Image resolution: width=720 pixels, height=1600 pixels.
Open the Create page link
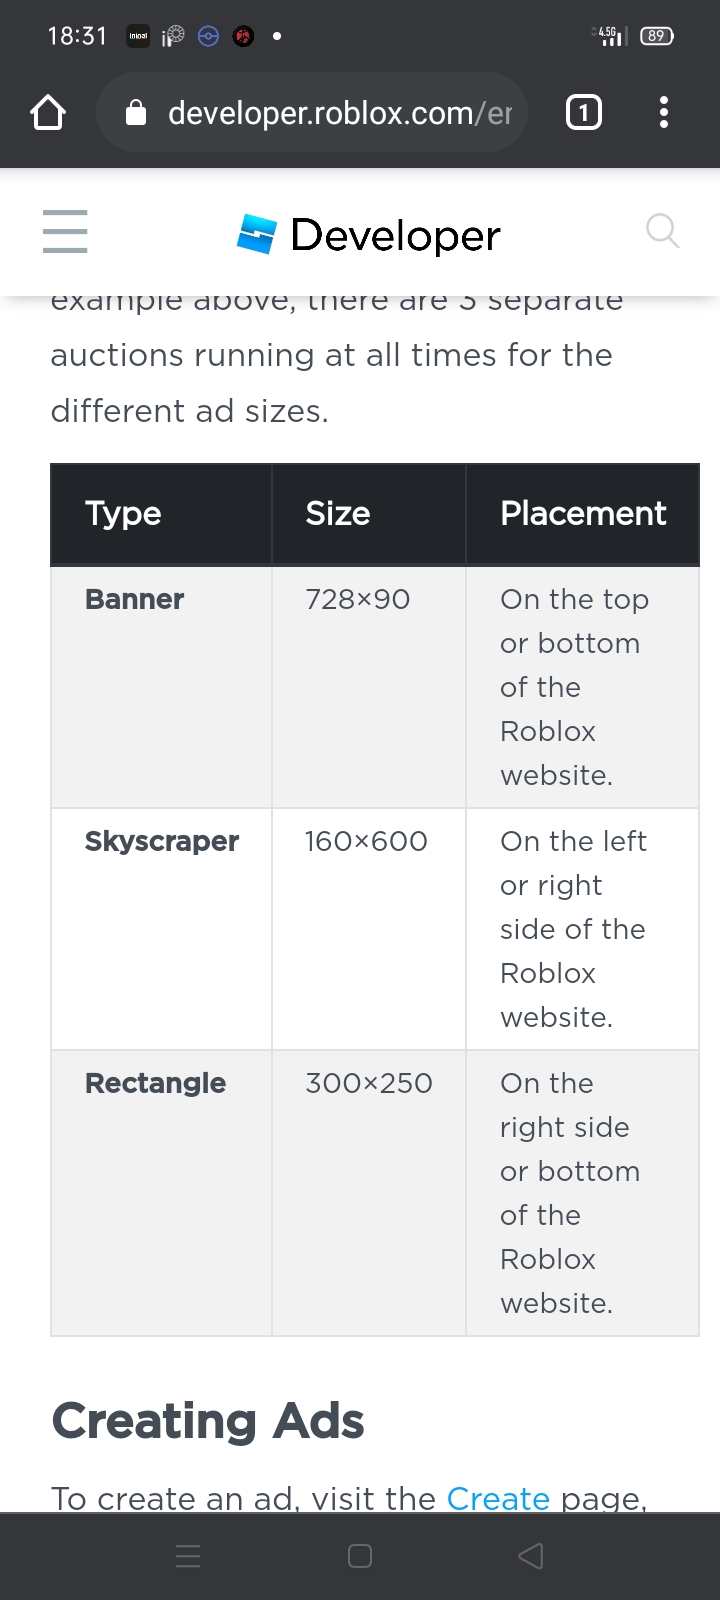pos(498,1497)
